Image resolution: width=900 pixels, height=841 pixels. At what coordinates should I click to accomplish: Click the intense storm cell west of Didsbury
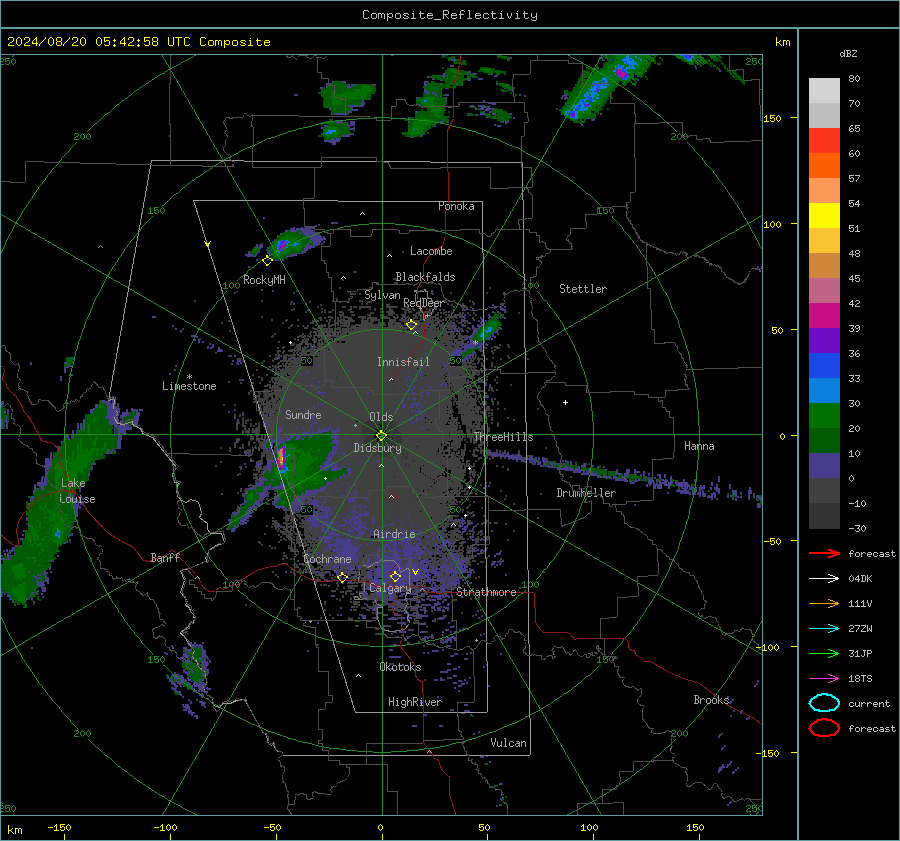coord(282,459)
